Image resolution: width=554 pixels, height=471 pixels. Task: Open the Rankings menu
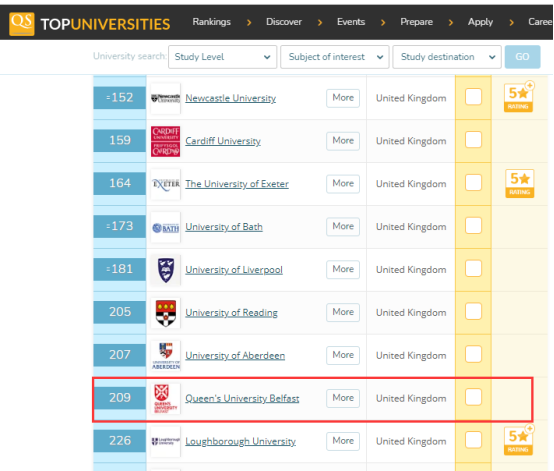point(212,22)
